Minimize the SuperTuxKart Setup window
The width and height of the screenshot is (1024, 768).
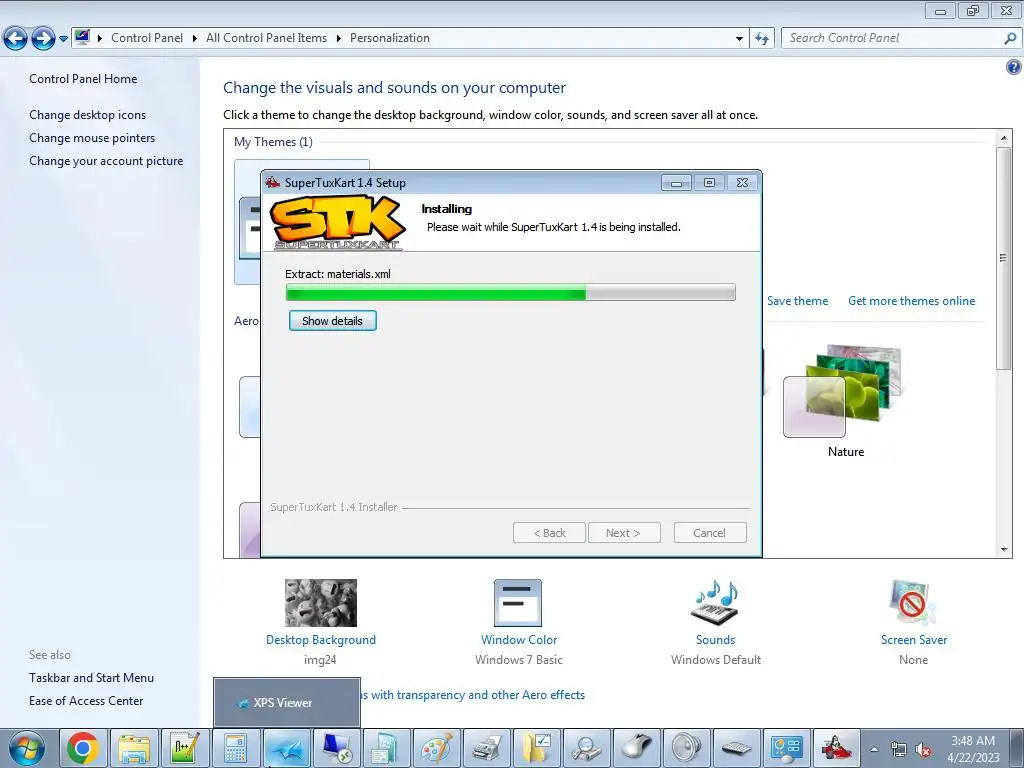pyautogui.click(x=676, y=183)
